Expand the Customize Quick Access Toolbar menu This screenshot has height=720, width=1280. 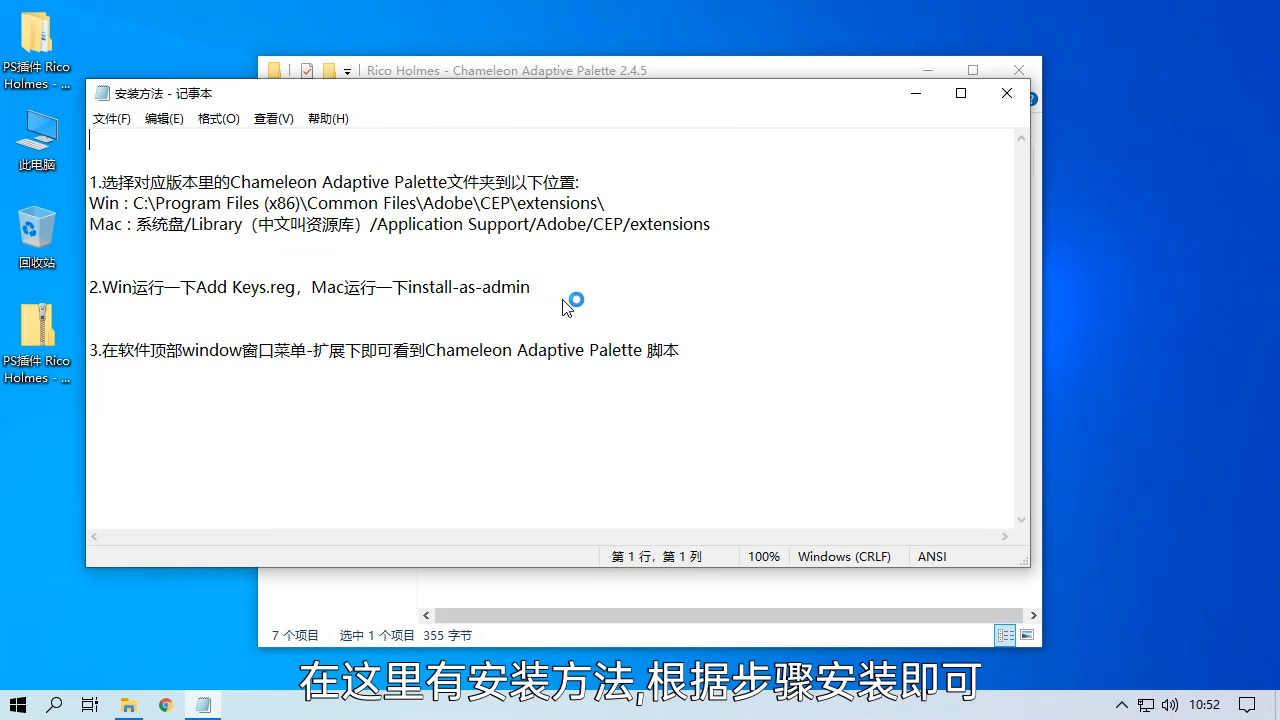tap(347, 70)
